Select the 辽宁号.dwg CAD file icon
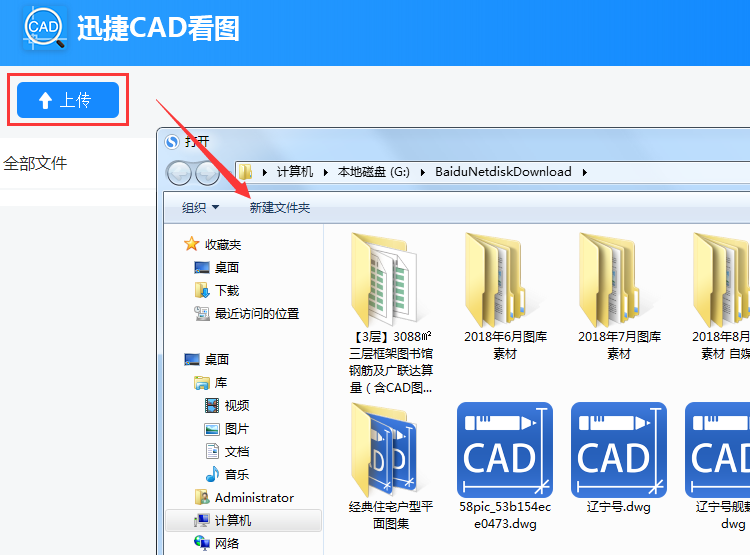This screenshot has width=750, height=555. pyautogui.click(x=619, y=450)
